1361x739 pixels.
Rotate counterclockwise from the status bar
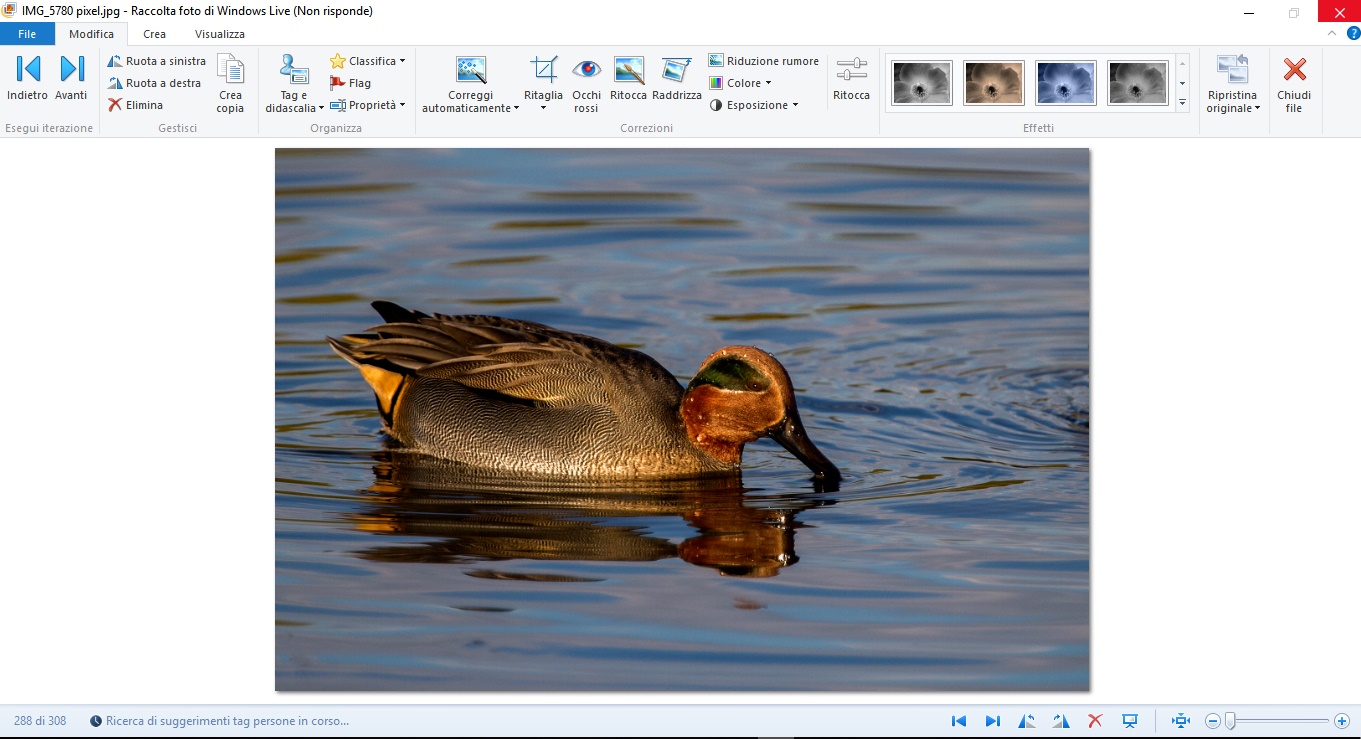pyautogui.click(x=1027, y=721)
